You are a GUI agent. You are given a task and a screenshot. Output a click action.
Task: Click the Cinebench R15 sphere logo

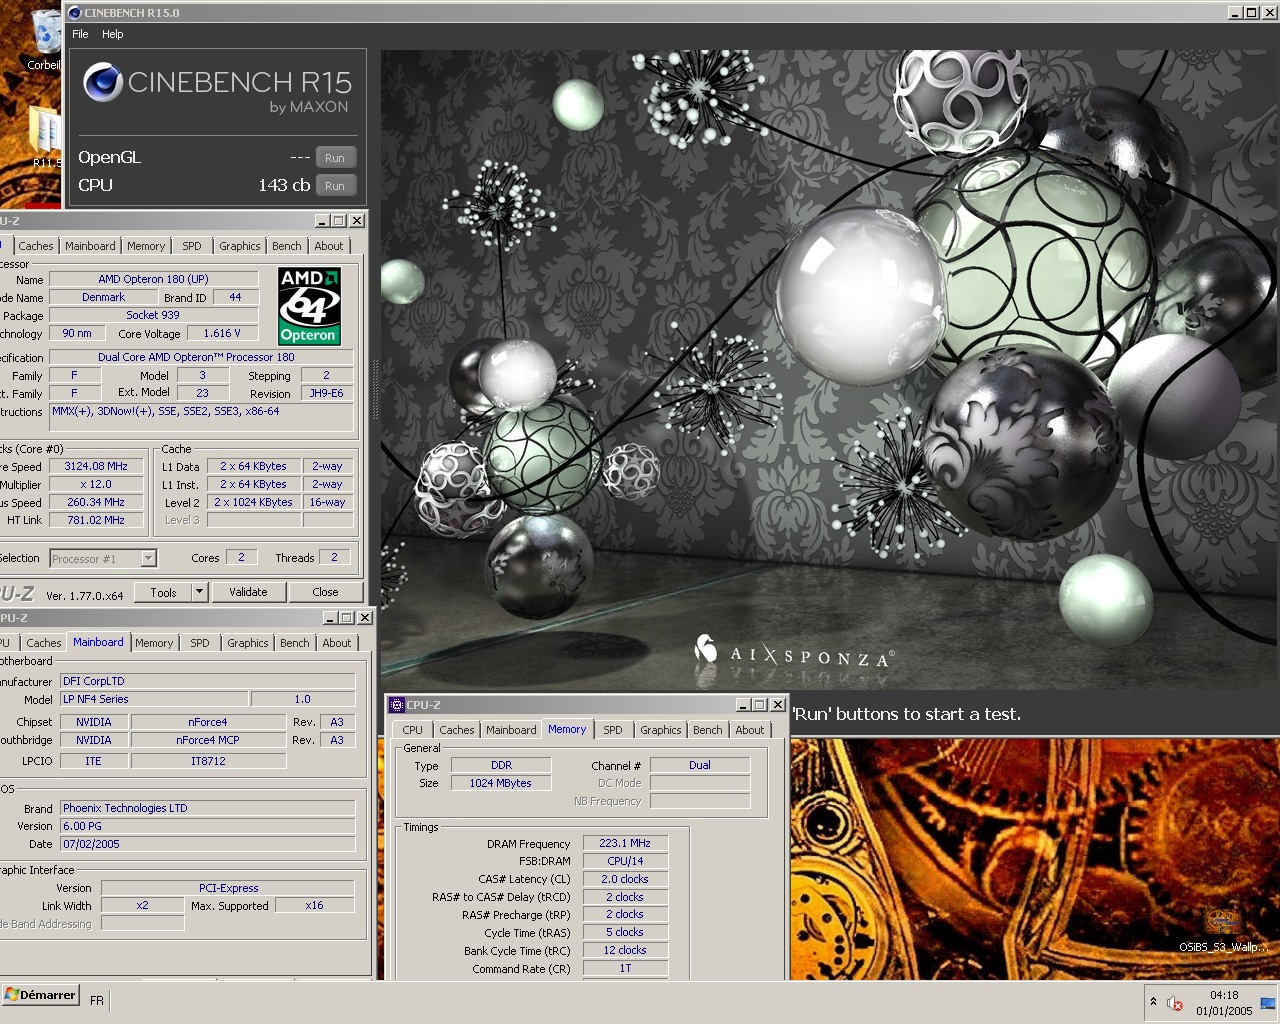tap(102, 83)
